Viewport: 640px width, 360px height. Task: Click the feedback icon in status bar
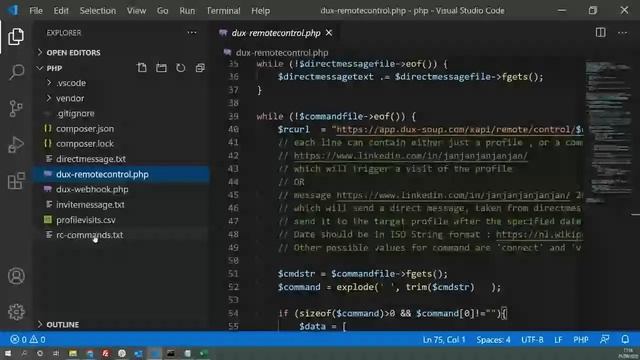[604, 340]
